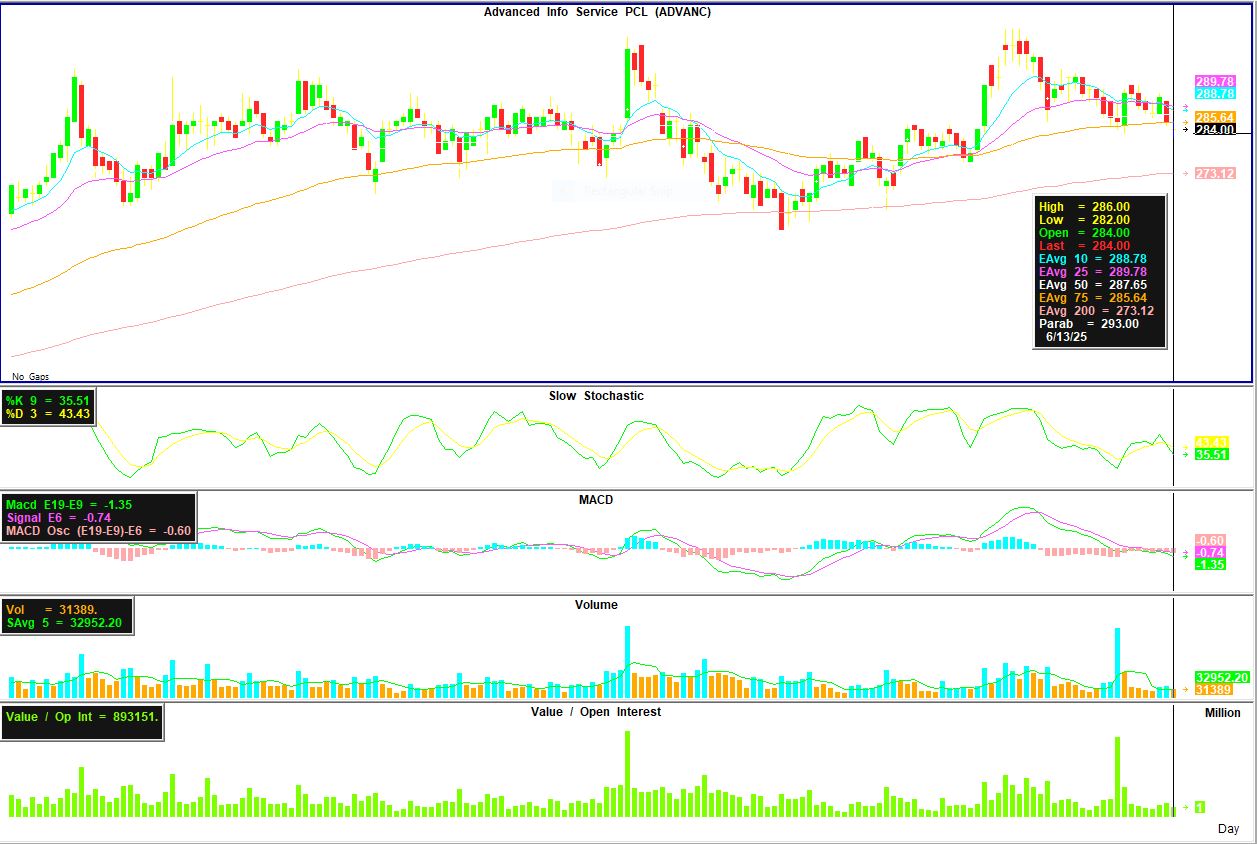
Task: Select the %D 3 = 43.43 legend entry
Action: (x=48, y=414)
